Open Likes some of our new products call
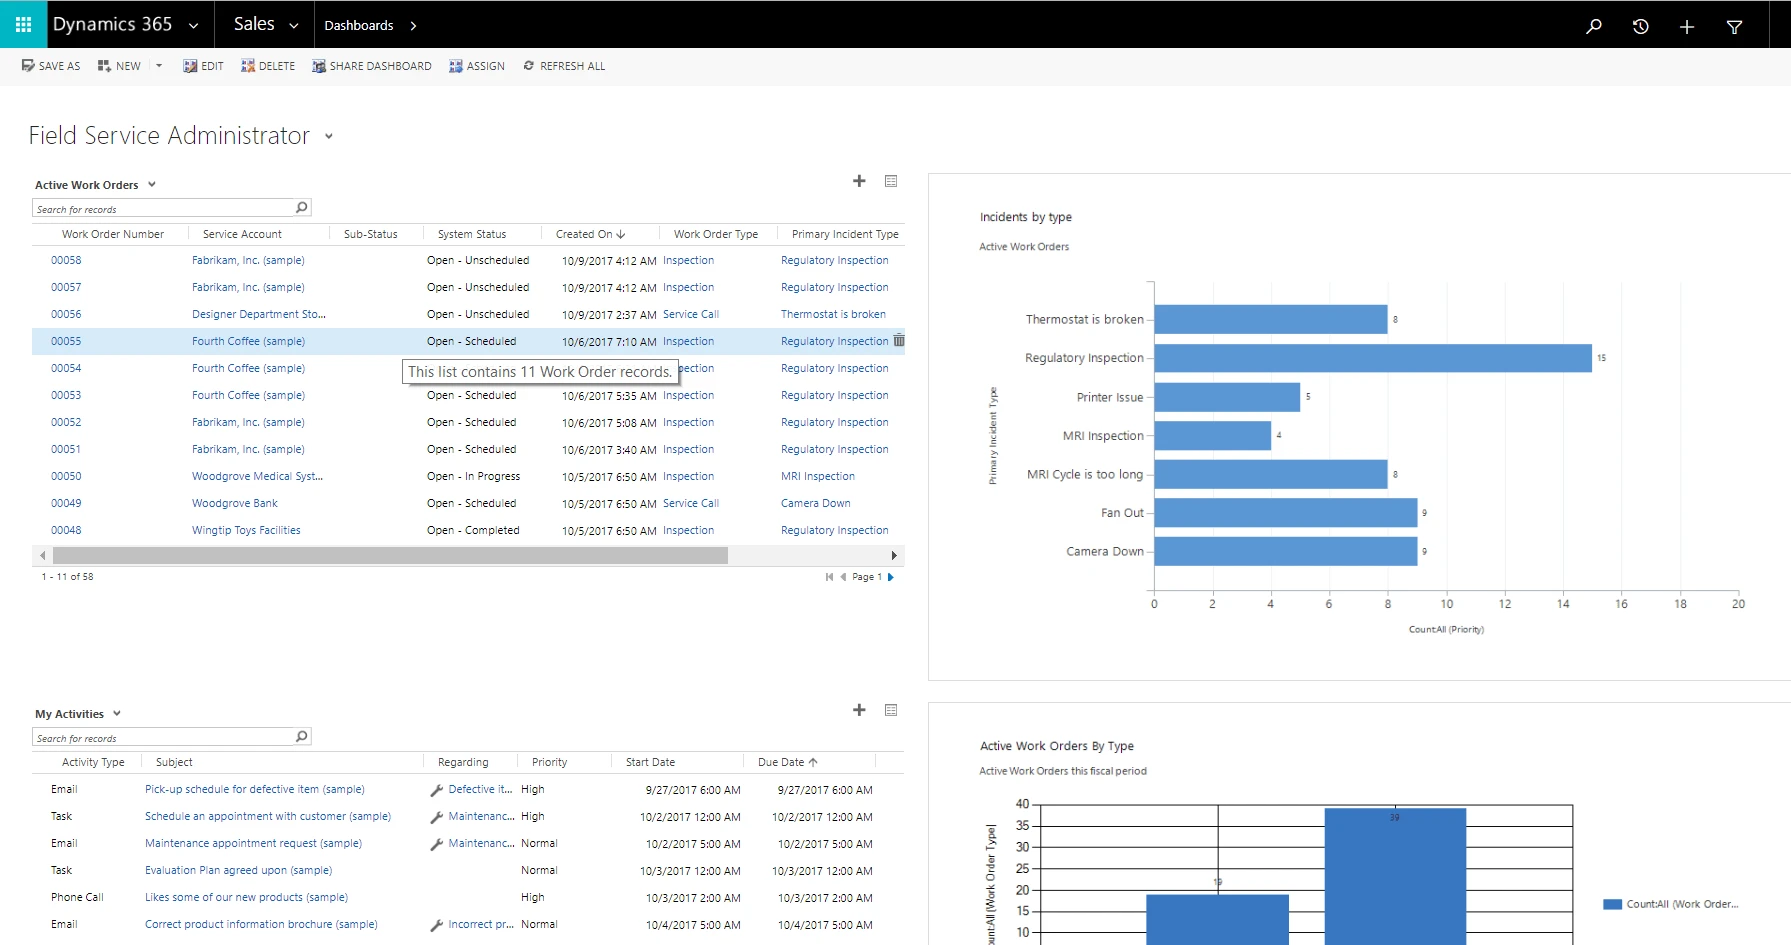This screenshot has height=945, width=1791. (246, 897)
